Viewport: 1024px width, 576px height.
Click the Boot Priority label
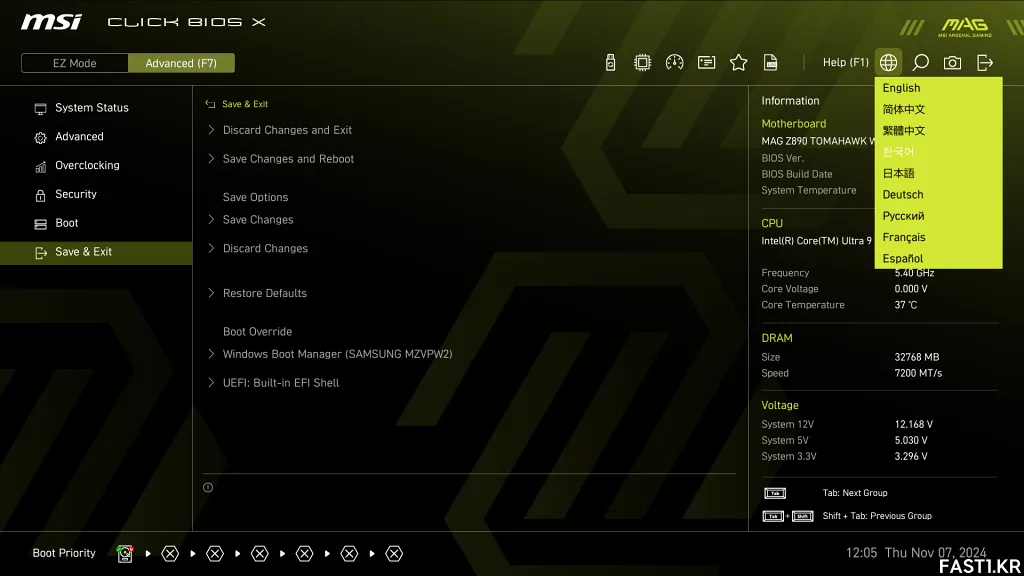pyautogui.click(x=64, y=553)
